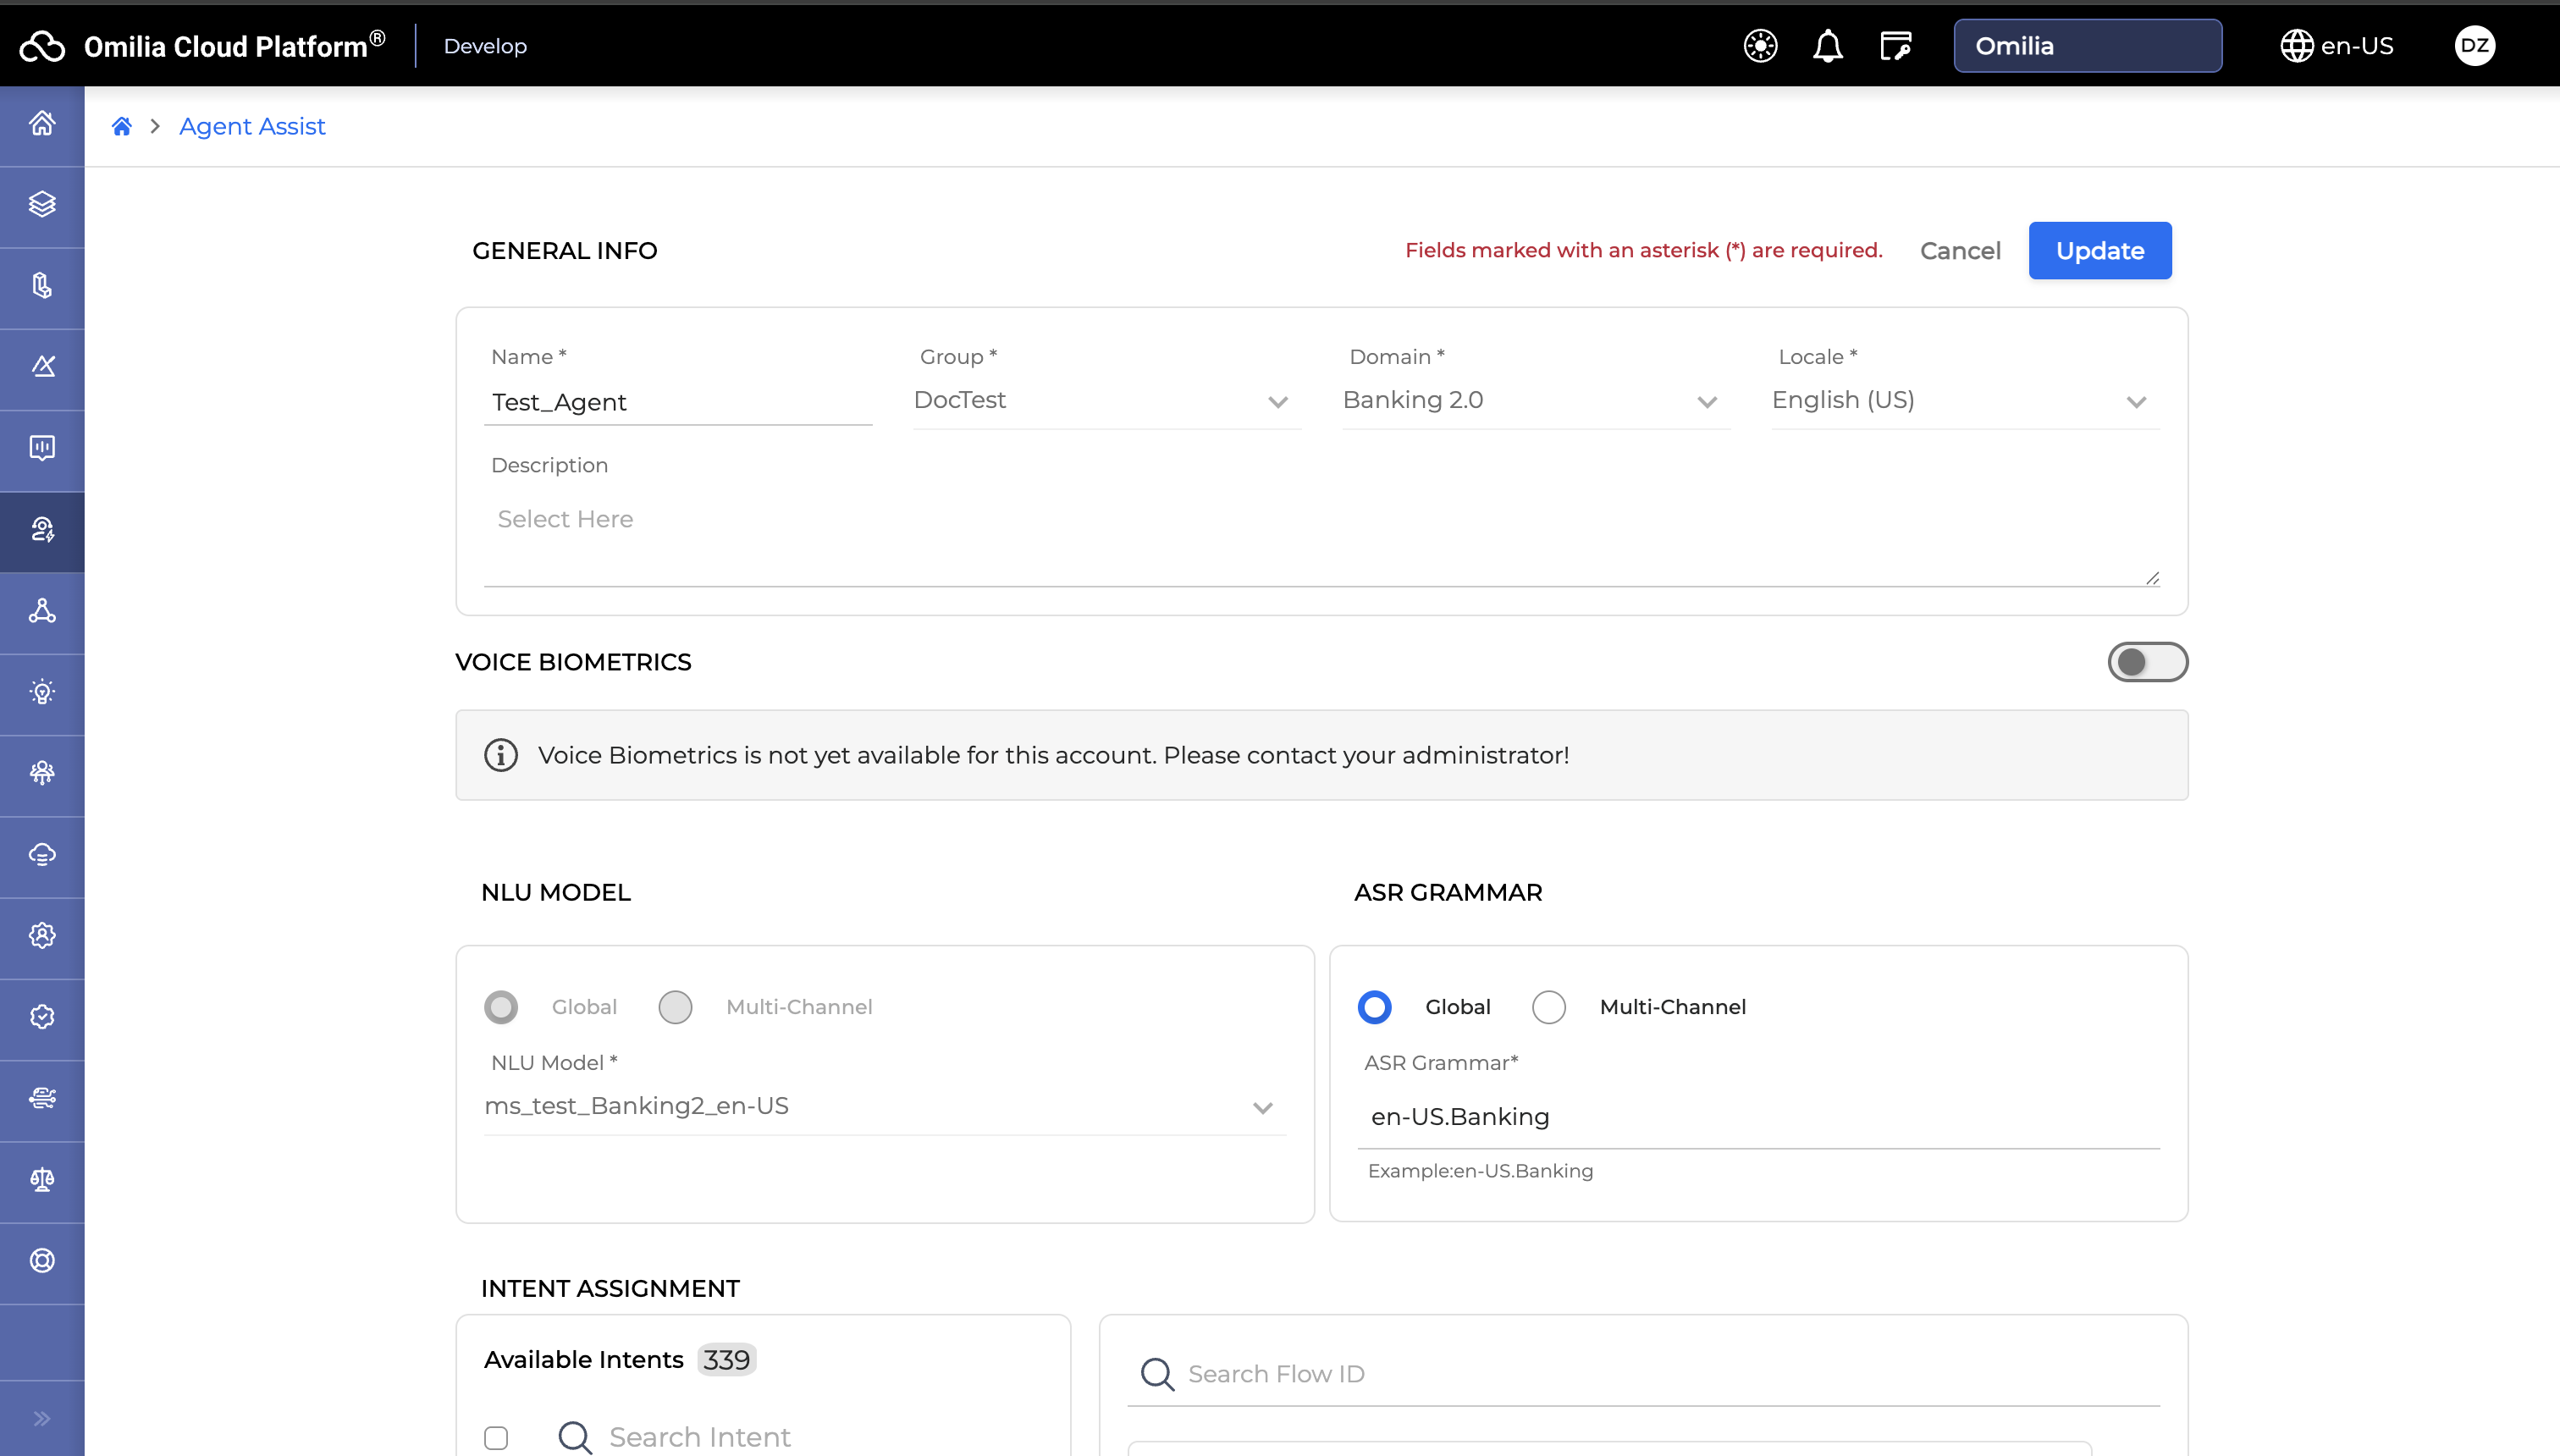
Task: Open the balance scales sidebar icon
Action: point(42,1180)
